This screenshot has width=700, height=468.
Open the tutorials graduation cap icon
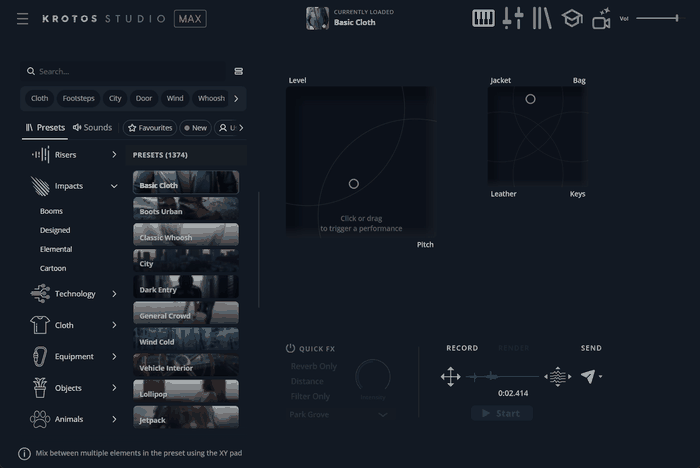pyautogui.click(x=572, y=19)
